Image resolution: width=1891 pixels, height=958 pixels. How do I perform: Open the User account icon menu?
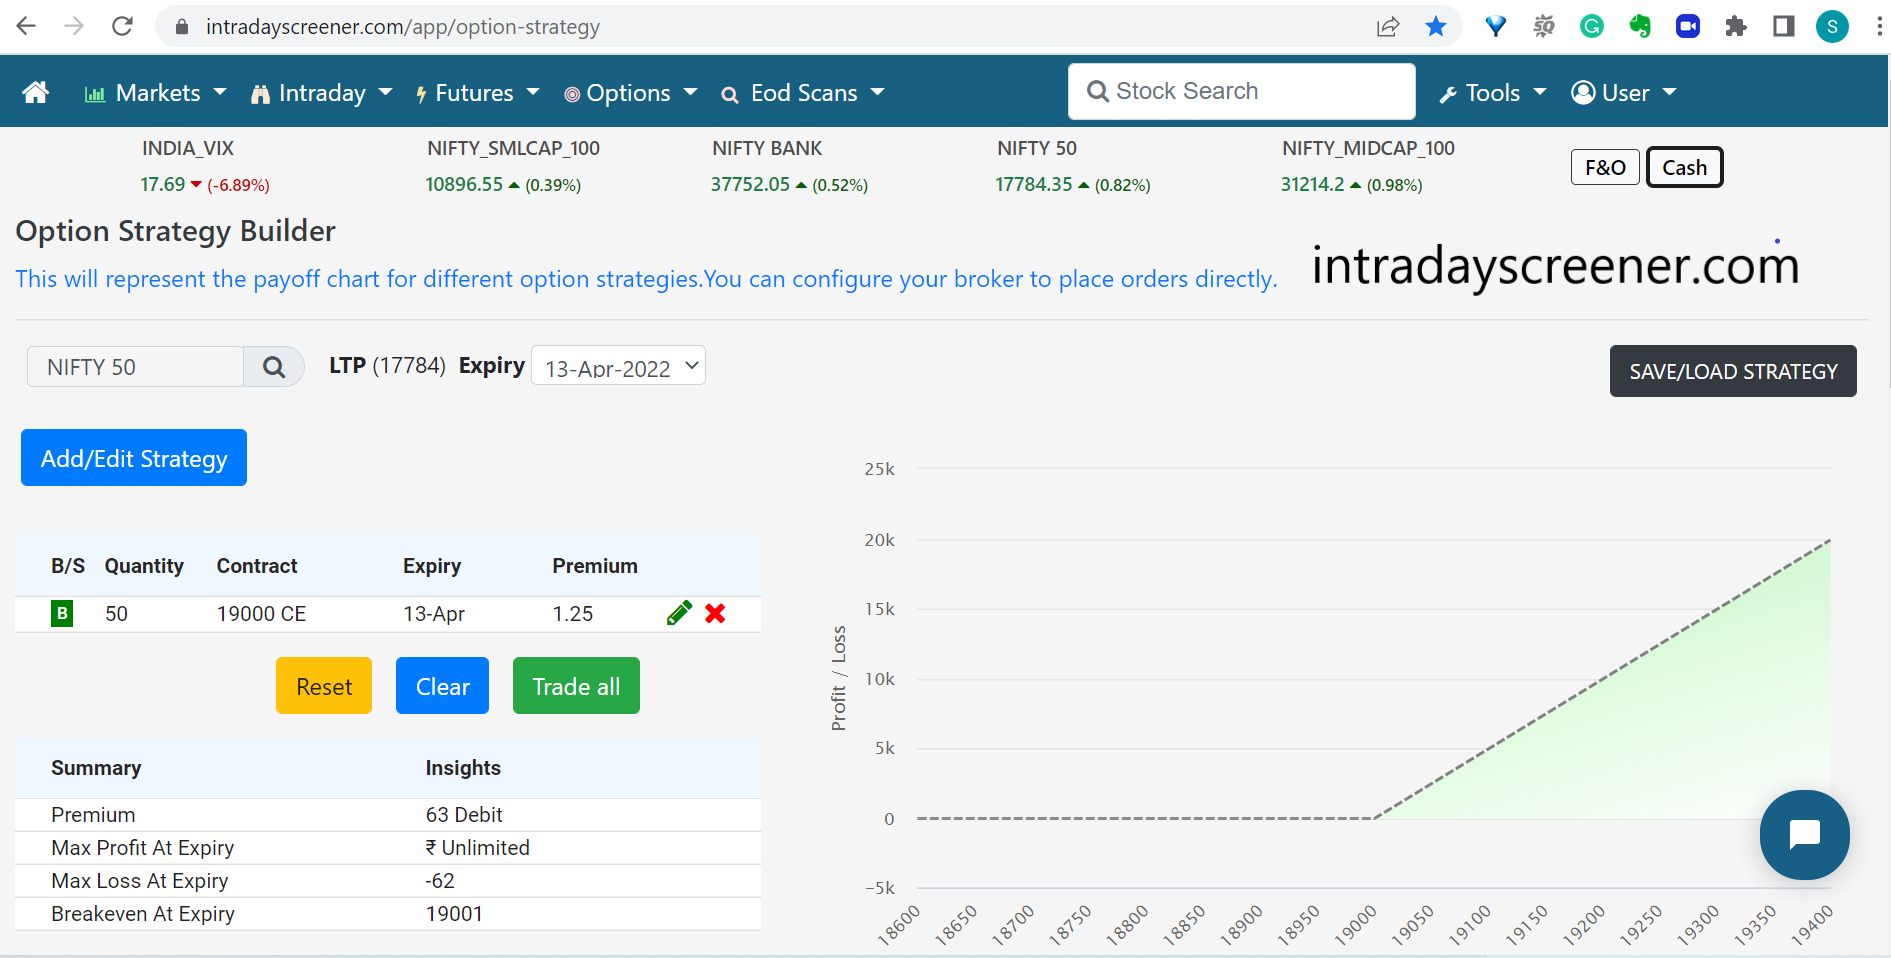1582,92
